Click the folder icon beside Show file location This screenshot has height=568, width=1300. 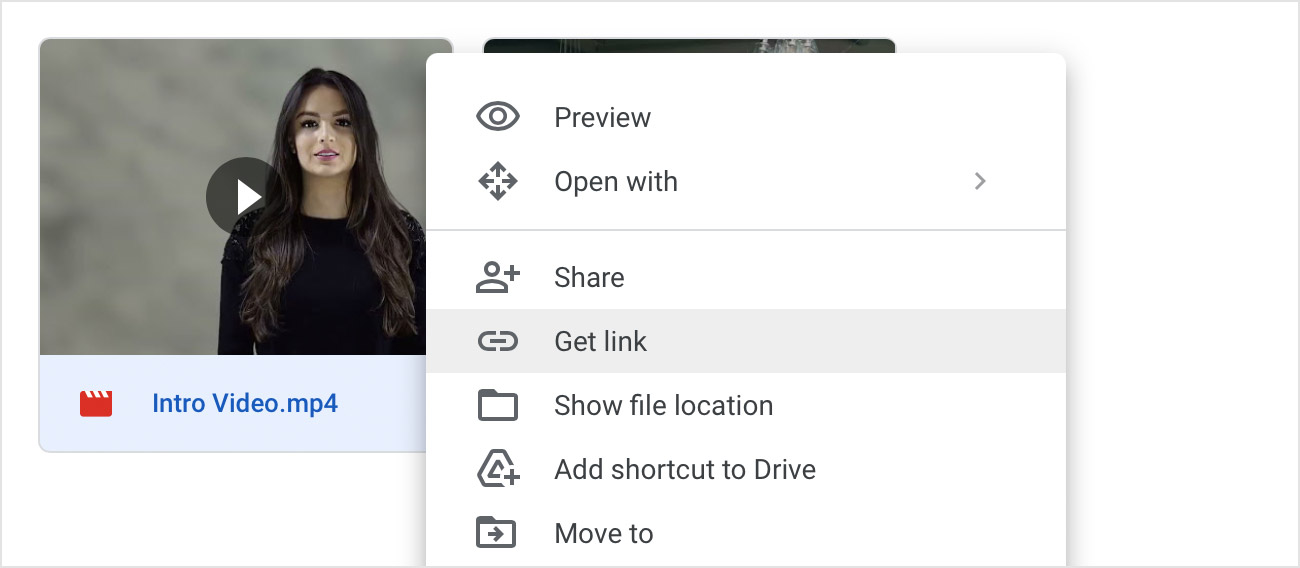(497, 406)
